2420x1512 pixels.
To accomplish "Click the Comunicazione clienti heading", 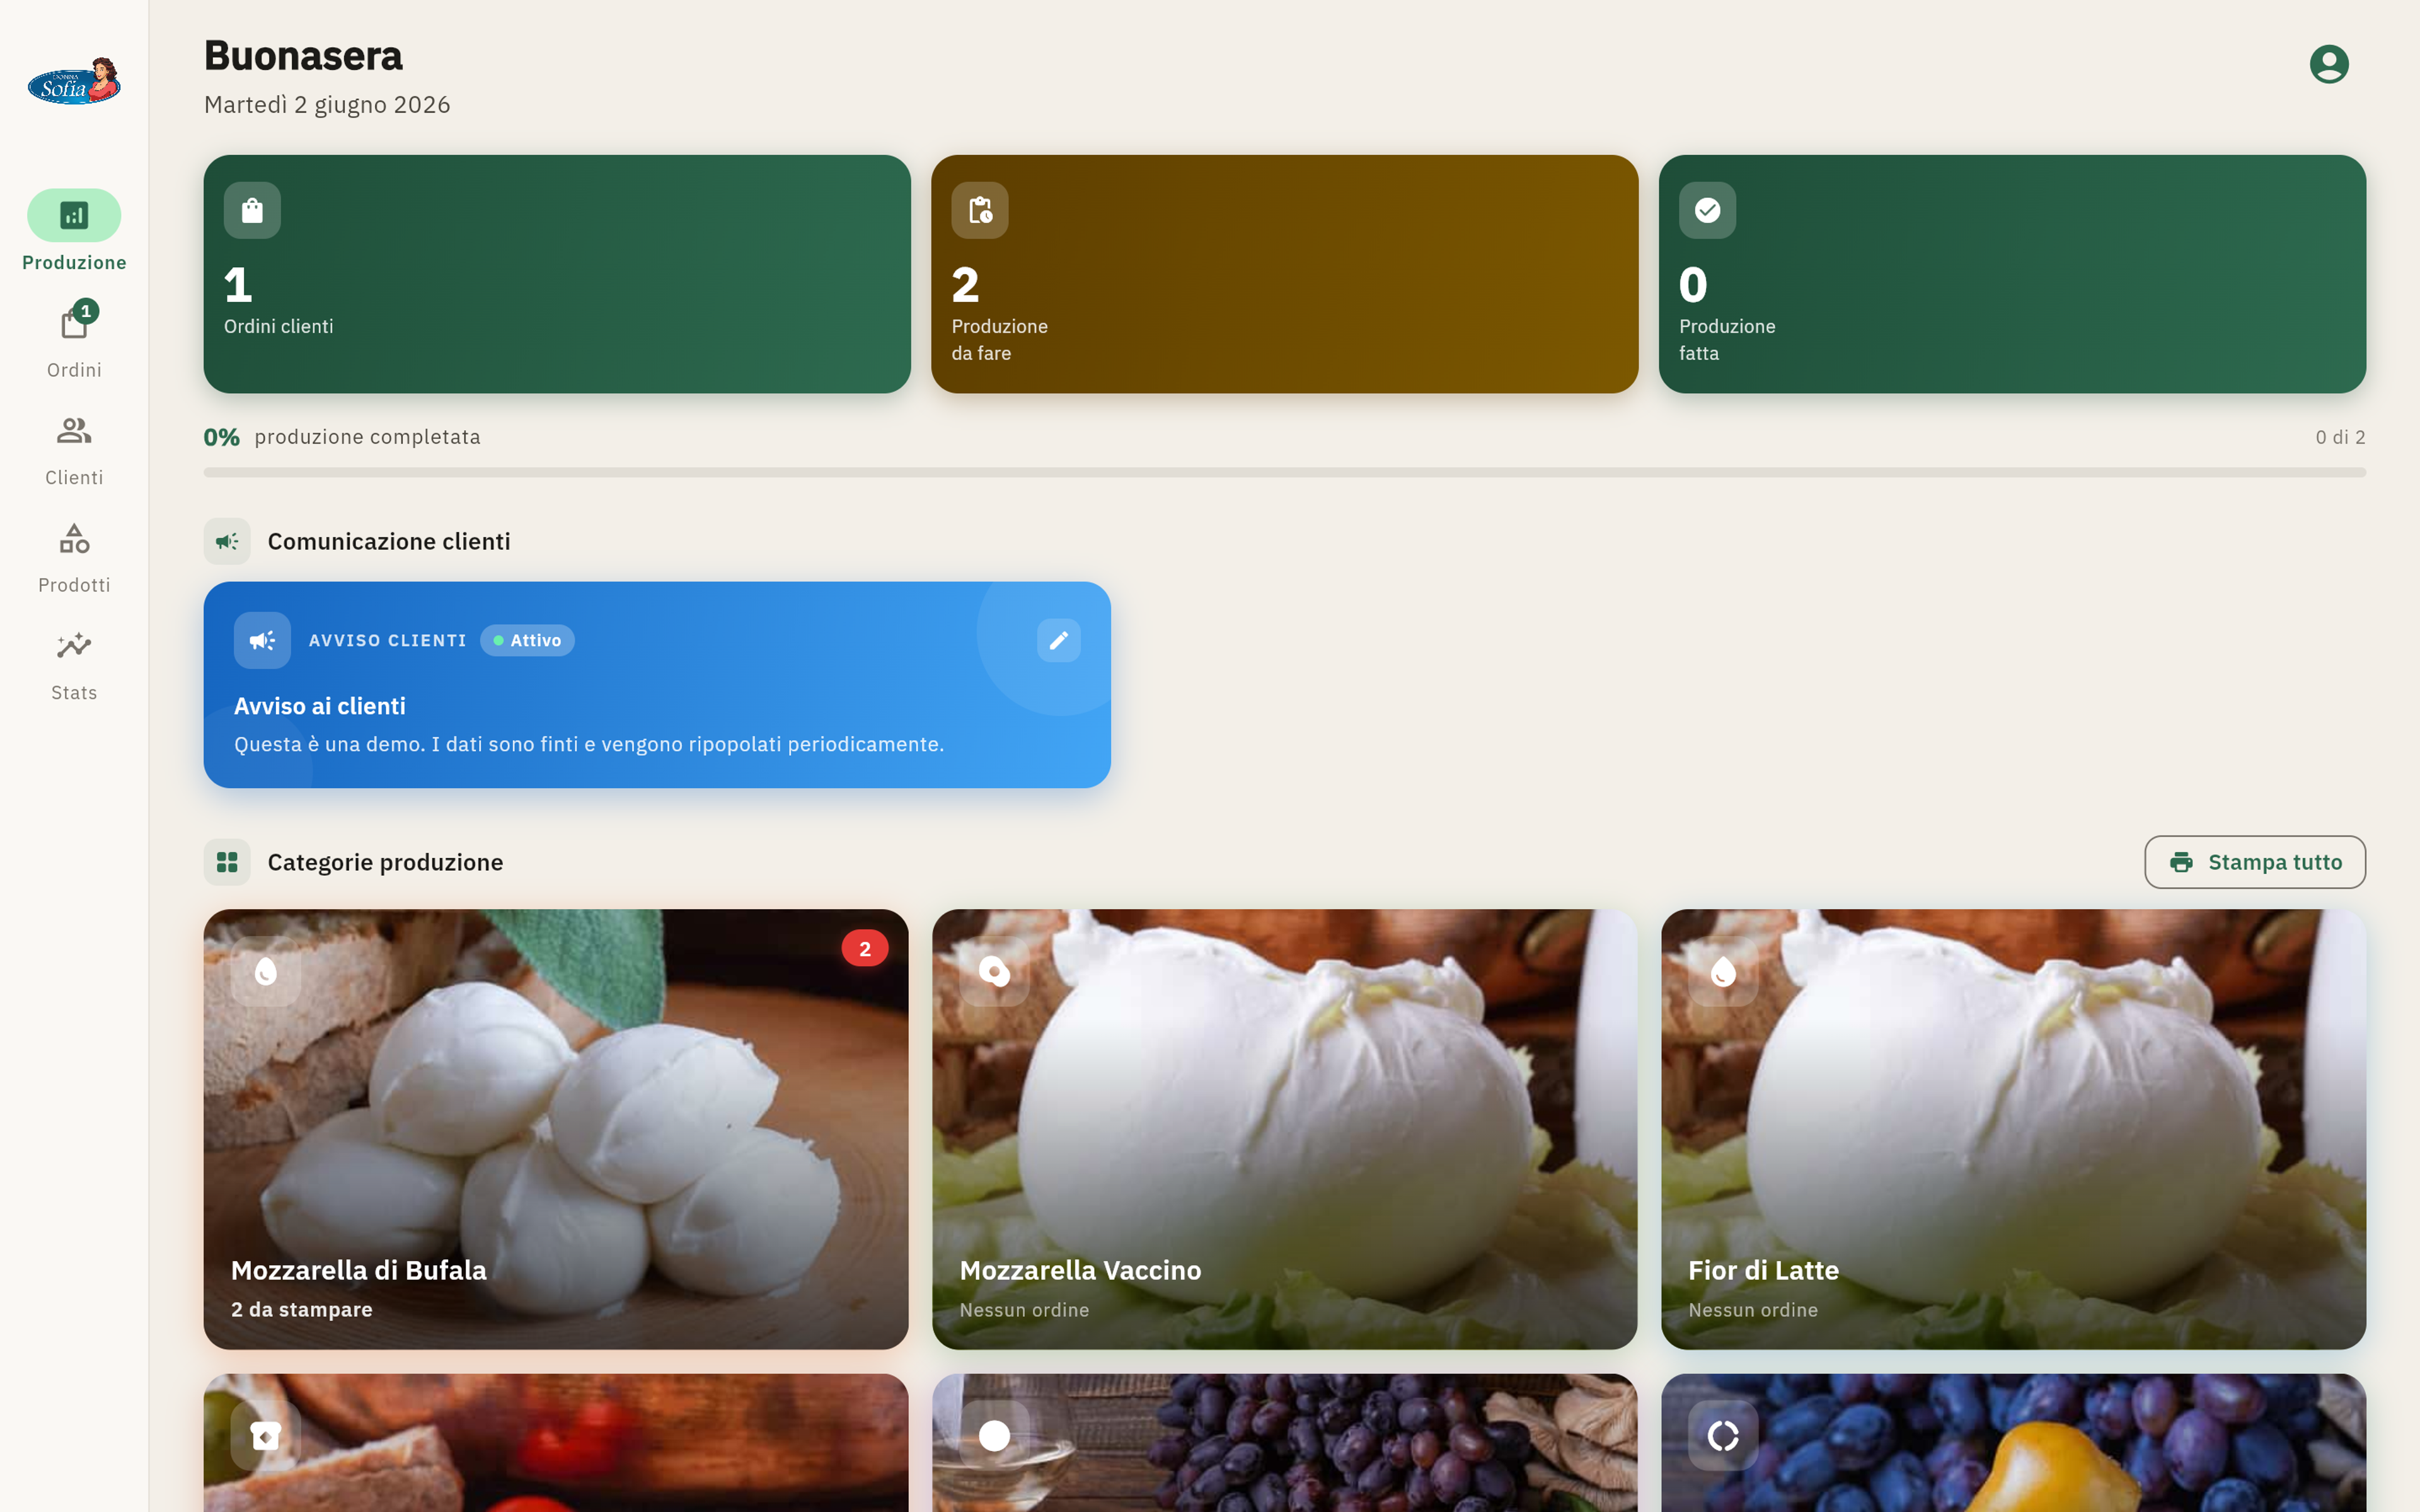I will (389, 541).
